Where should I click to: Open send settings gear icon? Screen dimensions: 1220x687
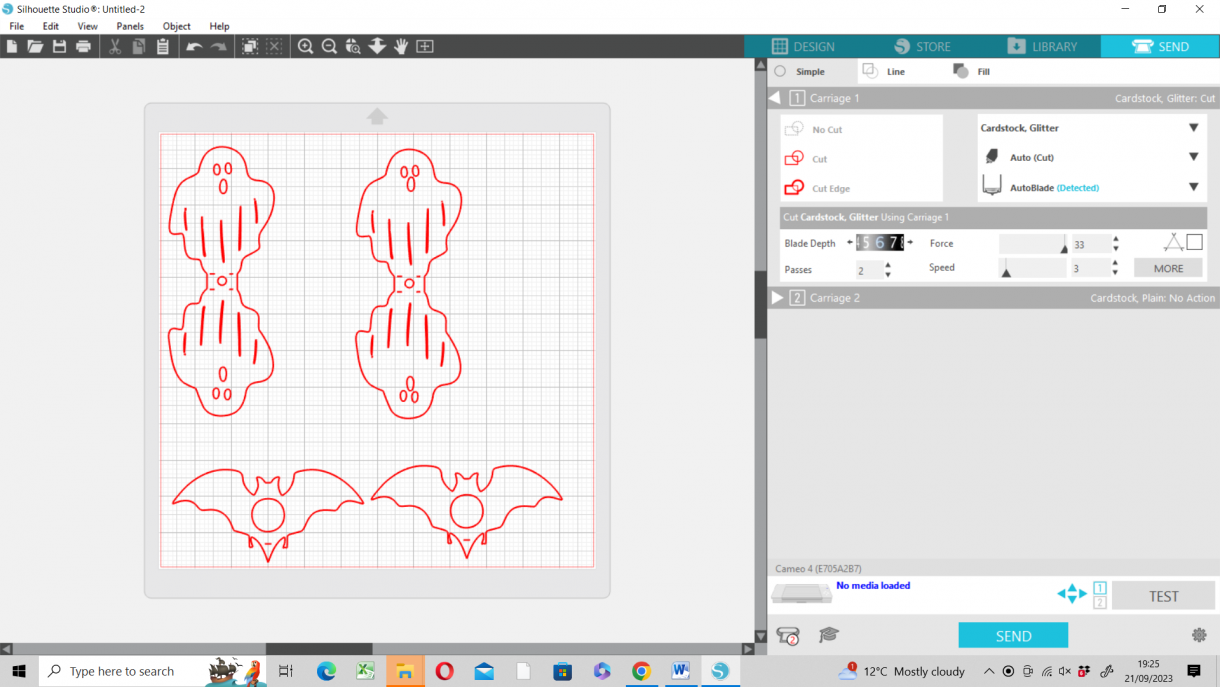coord(1199,635)
